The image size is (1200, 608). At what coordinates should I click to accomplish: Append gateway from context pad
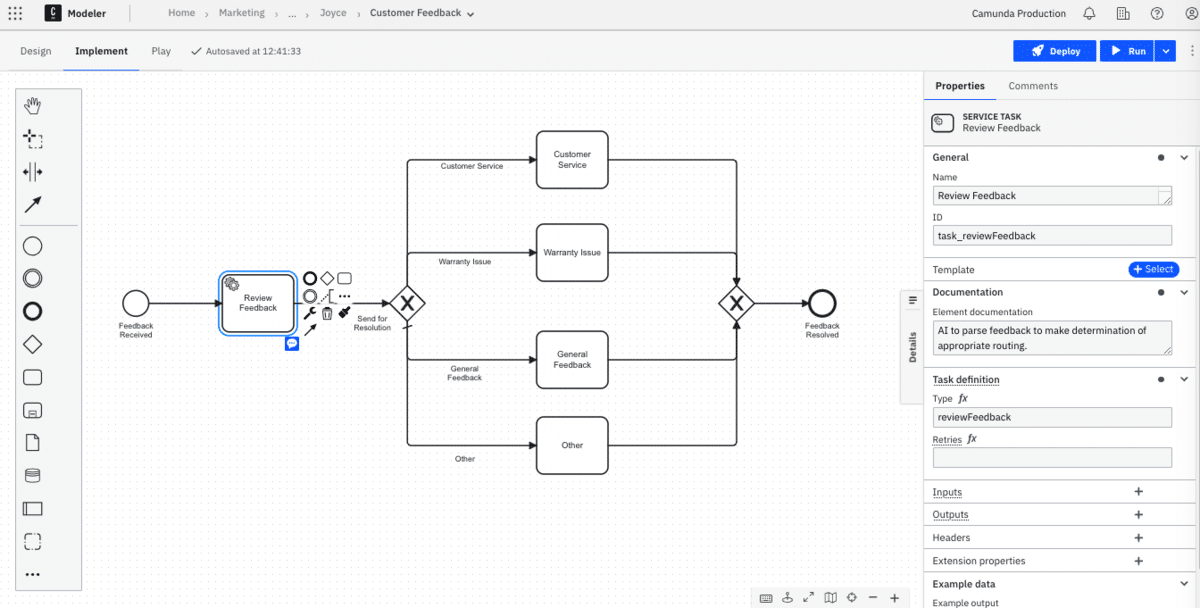327,278
